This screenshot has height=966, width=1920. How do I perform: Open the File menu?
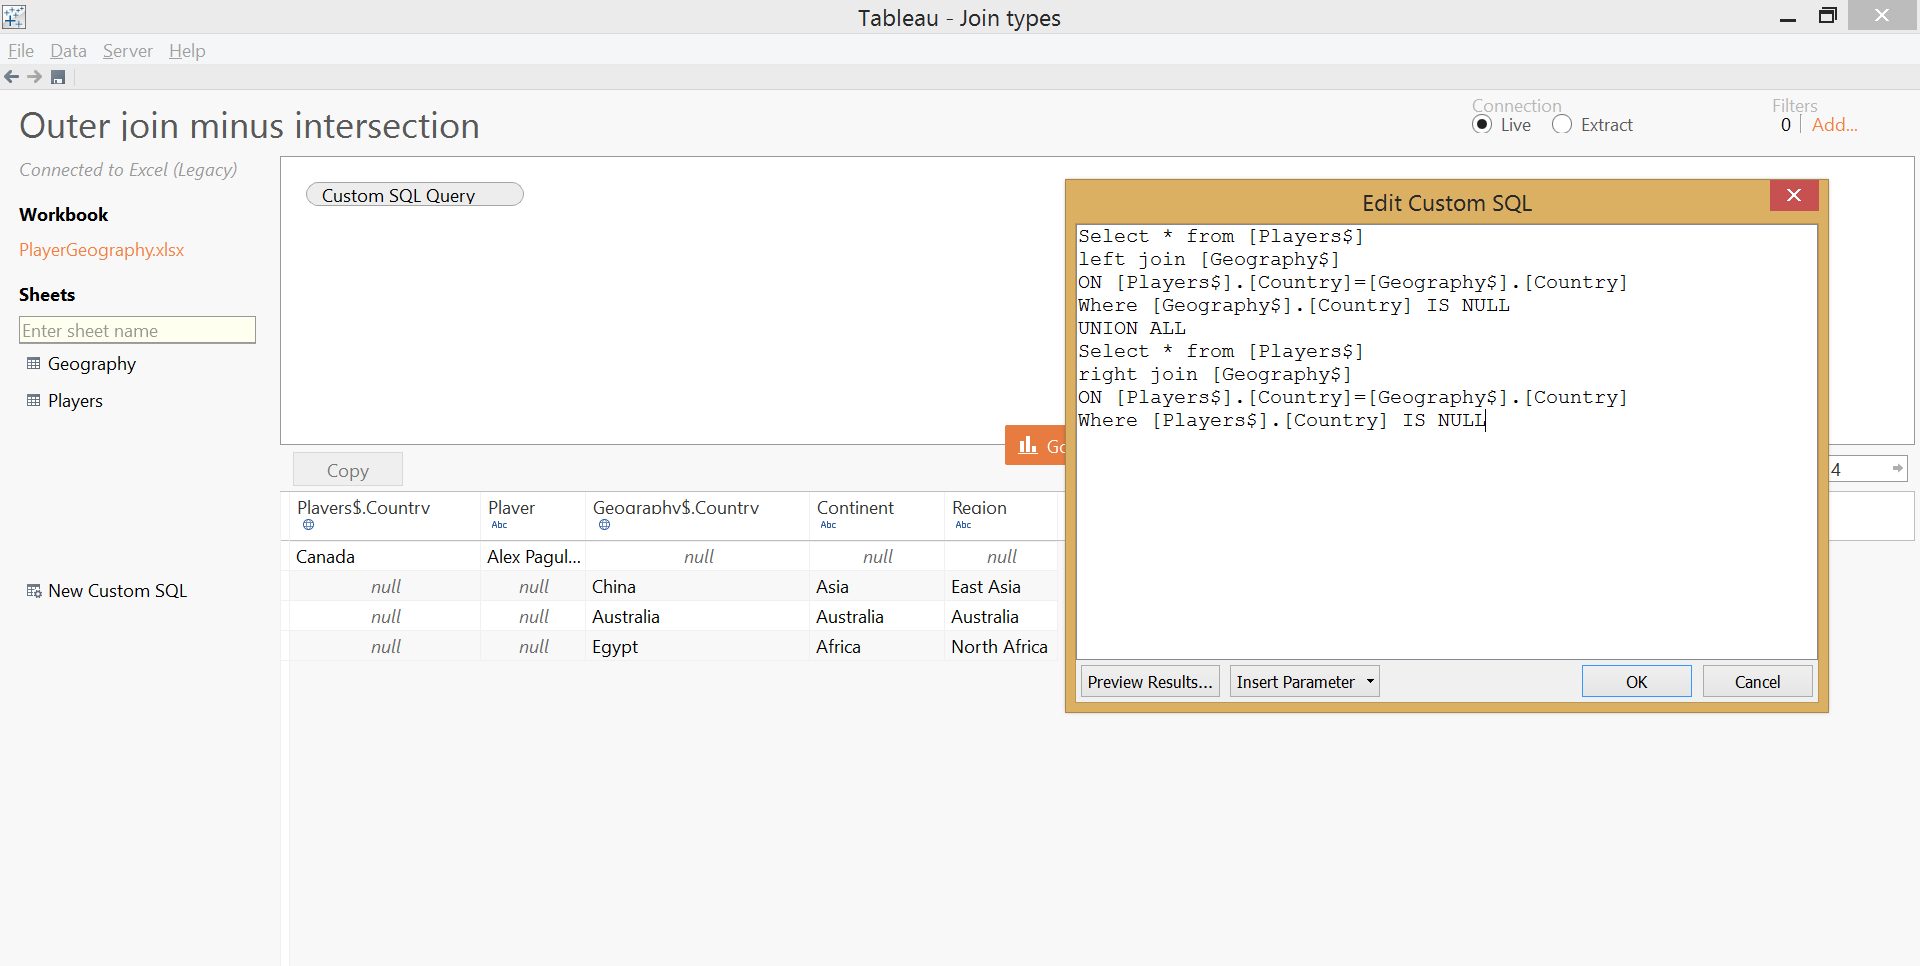point(21,51)
